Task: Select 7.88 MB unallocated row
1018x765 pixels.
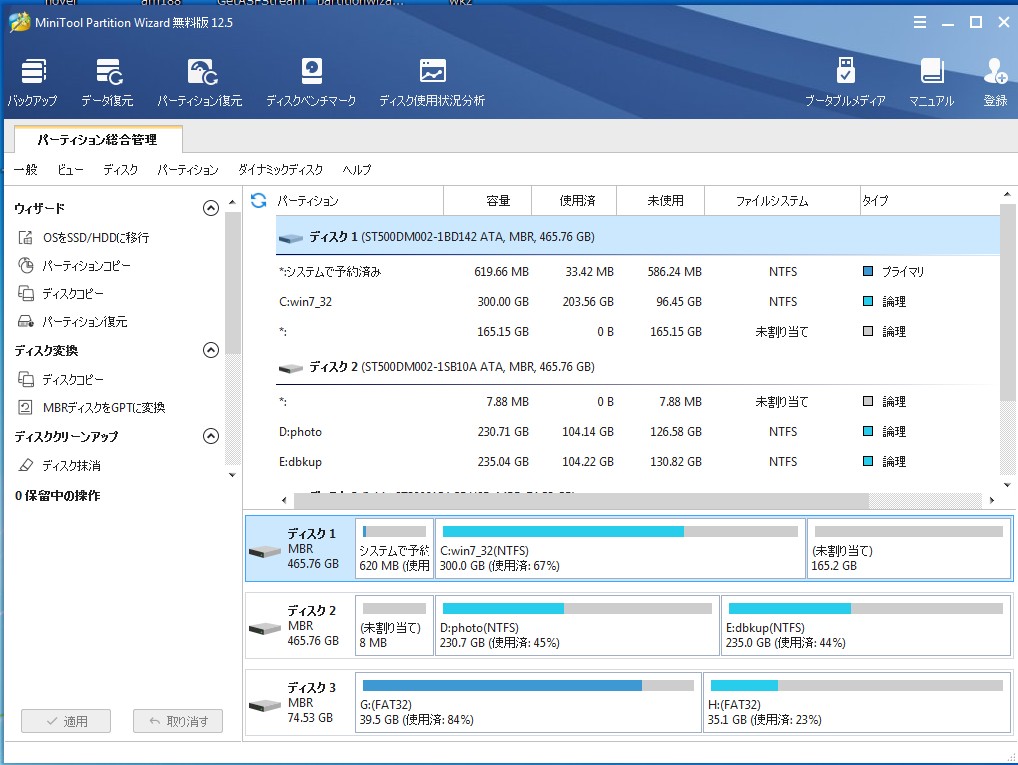Action: point(638,401)
